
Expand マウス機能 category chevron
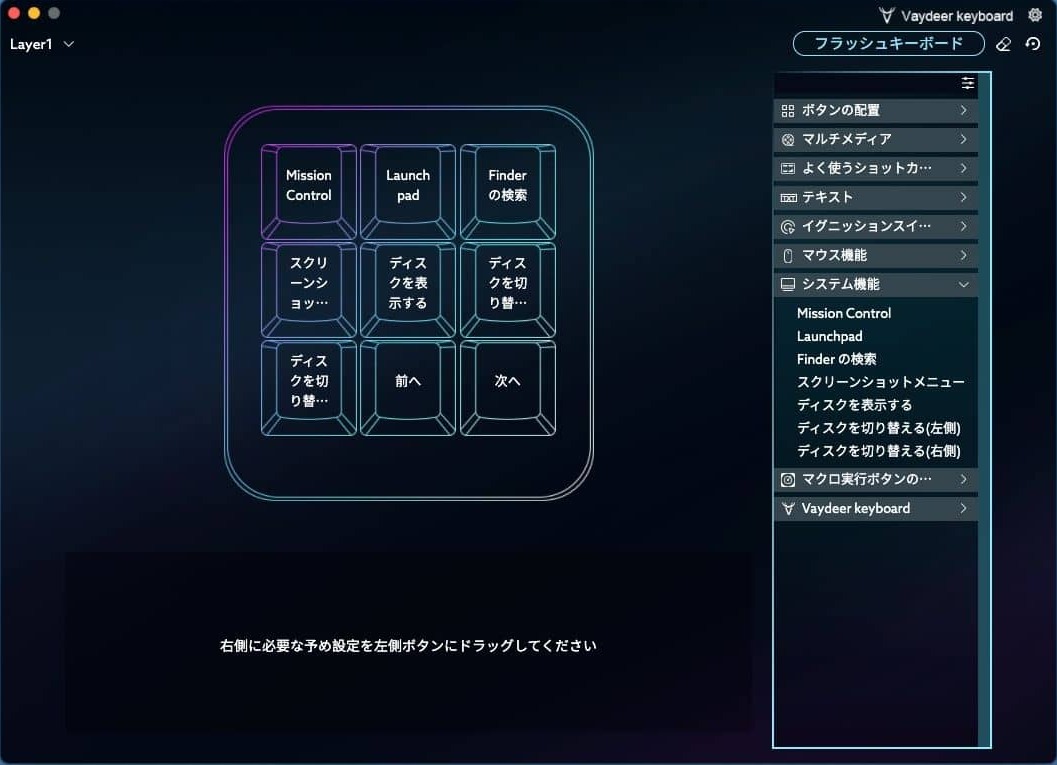963,255
